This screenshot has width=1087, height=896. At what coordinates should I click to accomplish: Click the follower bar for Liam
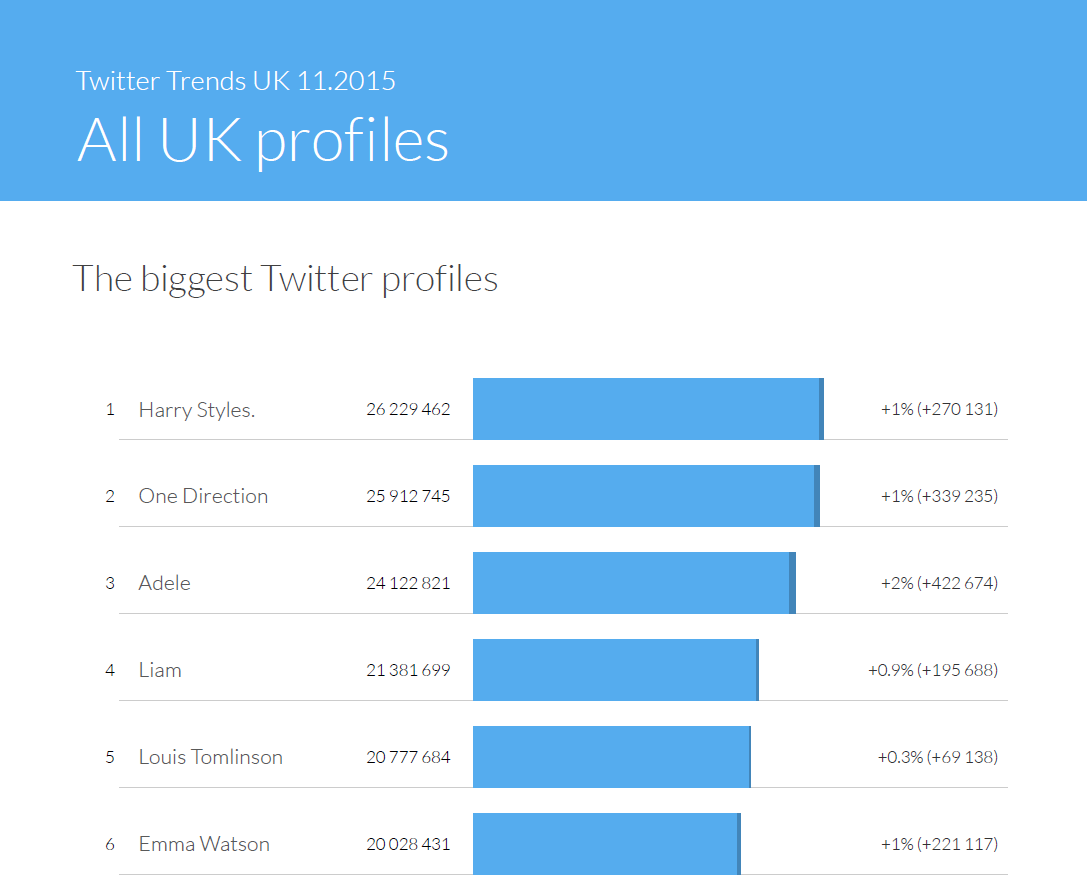615,670
